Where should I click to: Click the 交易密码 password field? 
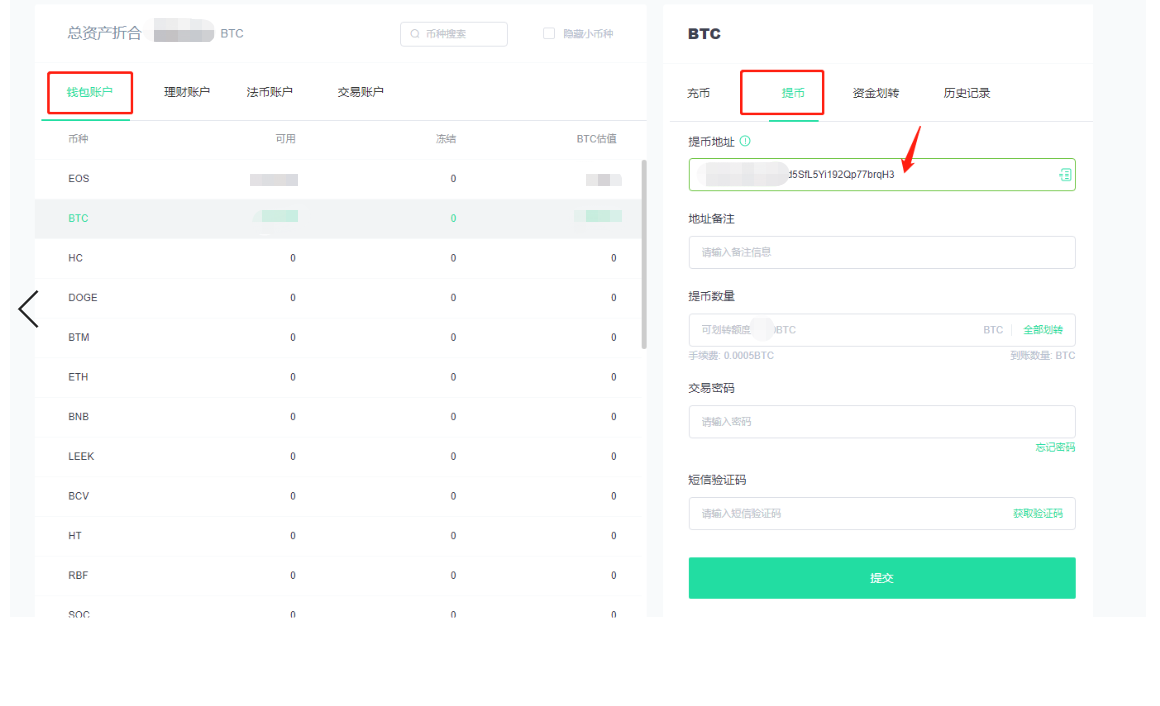(882, 422)
